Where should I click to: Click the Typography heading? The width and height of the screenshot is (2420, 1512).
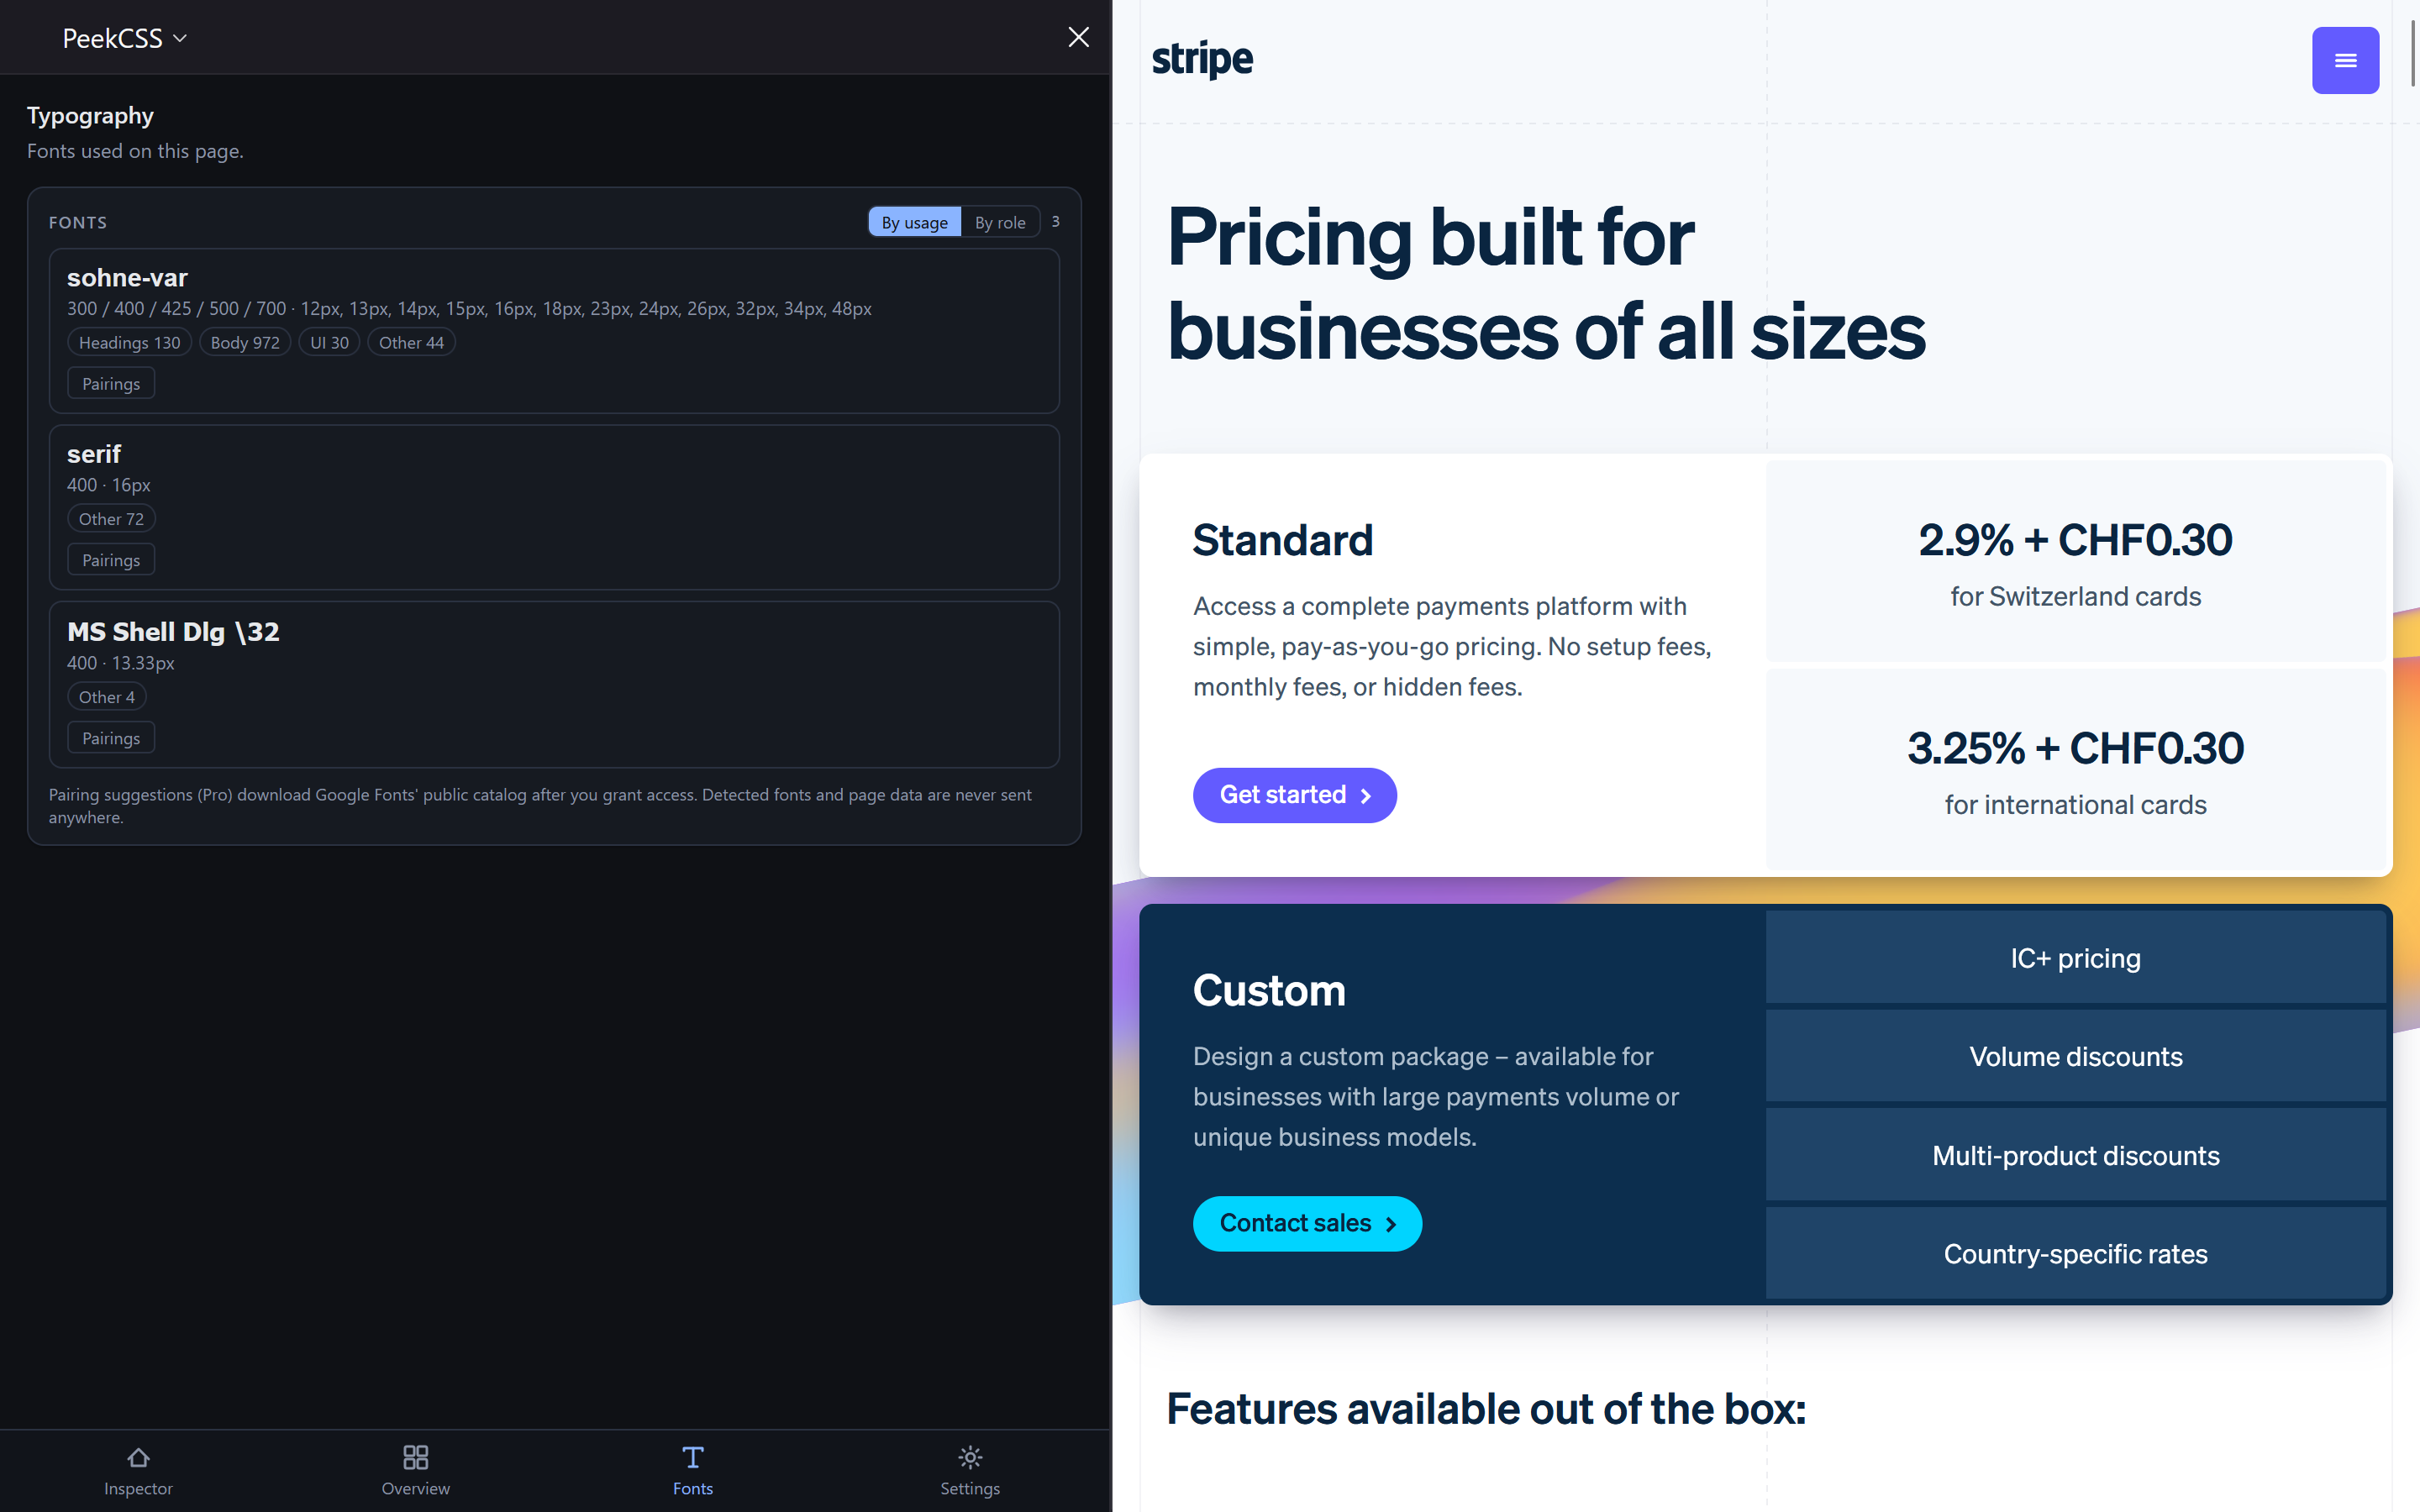click(x=90, y=116)
